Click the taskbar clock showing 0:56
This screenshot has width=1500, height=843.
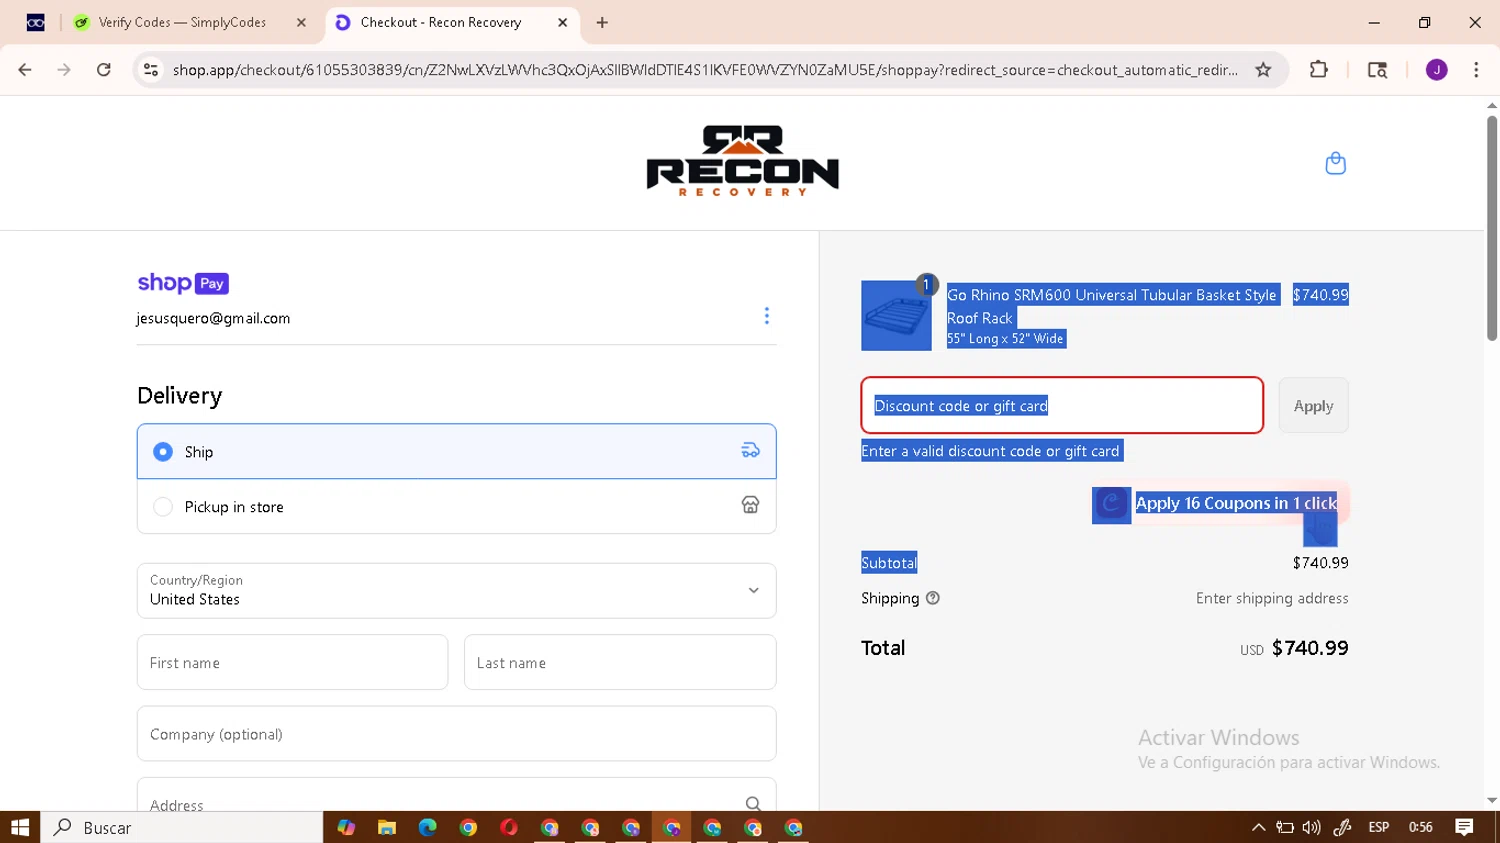pyautogui.click(x=1420, y=827)
